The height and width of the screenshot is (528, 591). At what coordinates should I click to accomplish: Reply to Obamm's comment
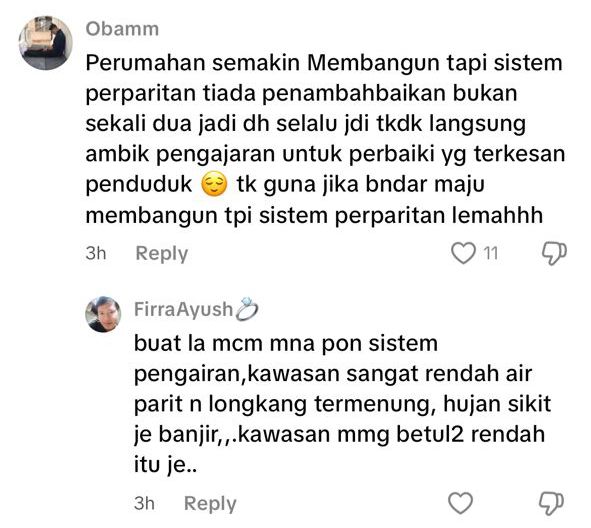[x=162, y=254]
